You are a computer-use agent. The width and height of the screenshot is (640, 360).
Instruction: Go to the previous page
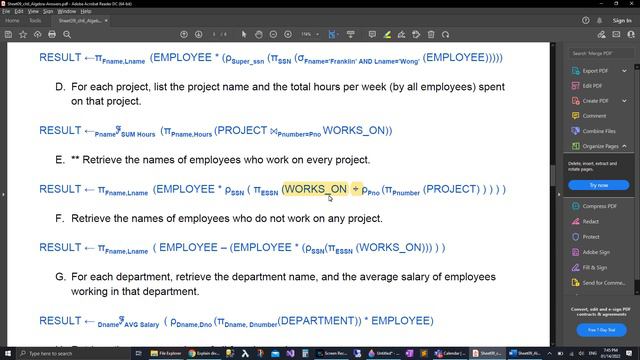point(184,35)
